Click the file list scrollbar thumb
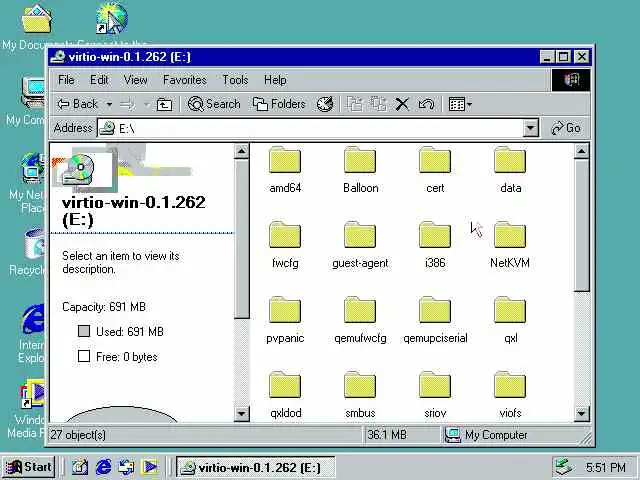This screenshot has height=480, width=640. [x=581, y=225]
